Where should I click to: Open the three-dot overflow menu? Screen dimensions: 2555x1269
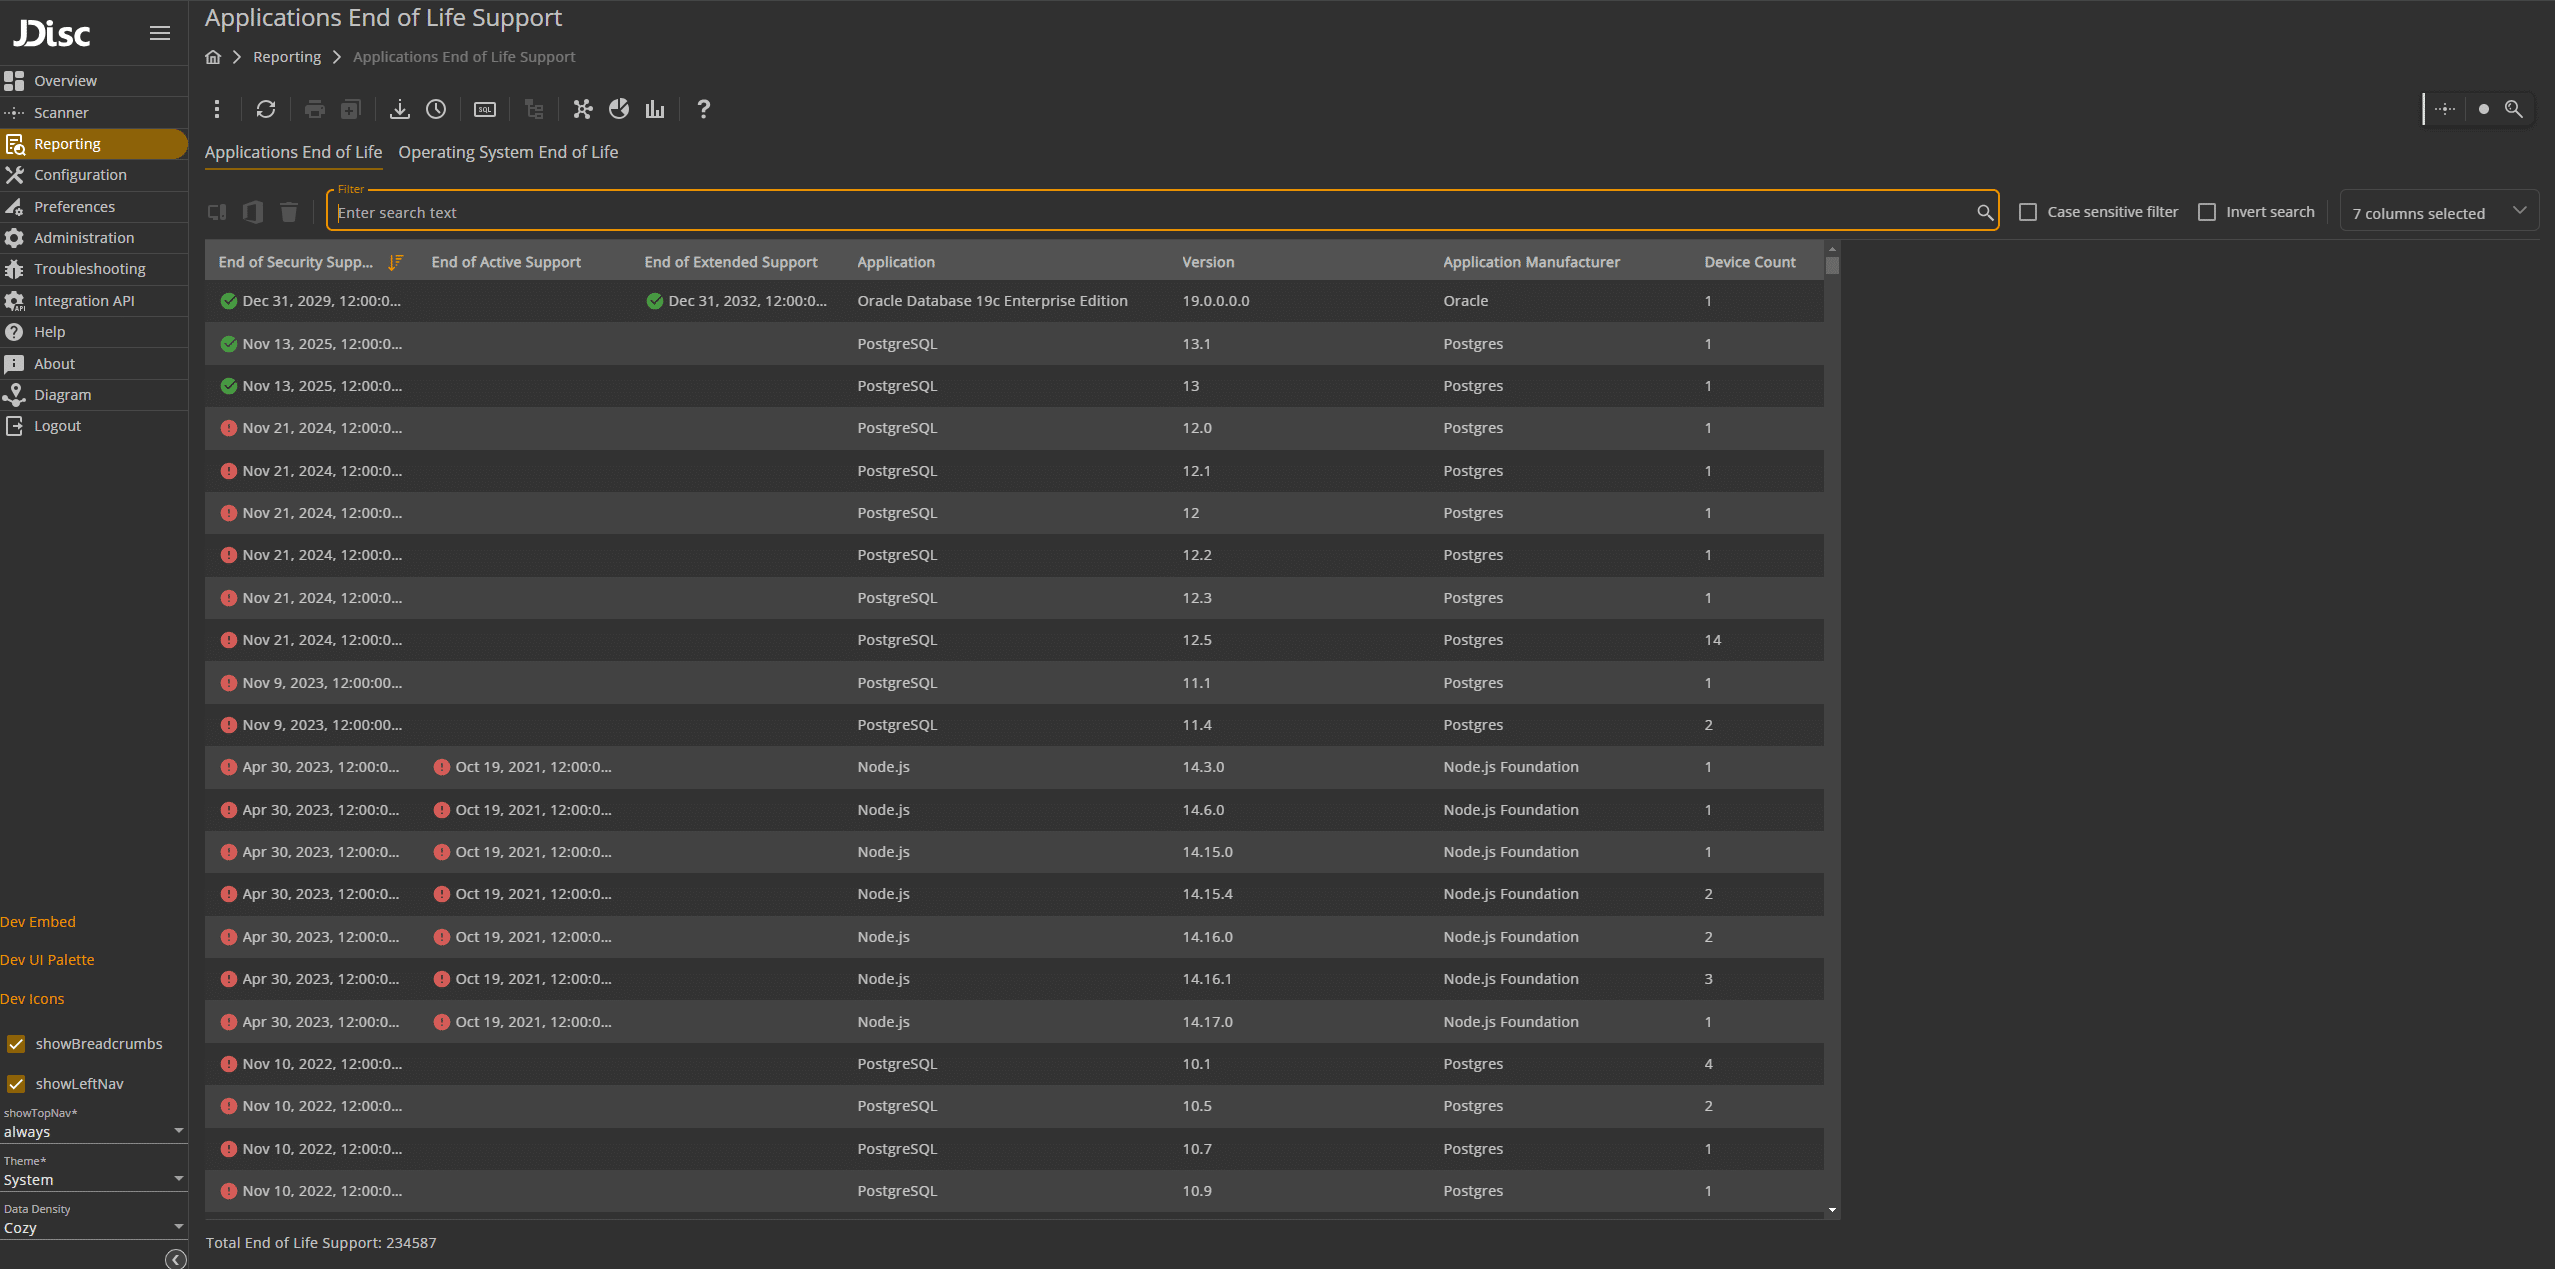[x=216, y=109]
